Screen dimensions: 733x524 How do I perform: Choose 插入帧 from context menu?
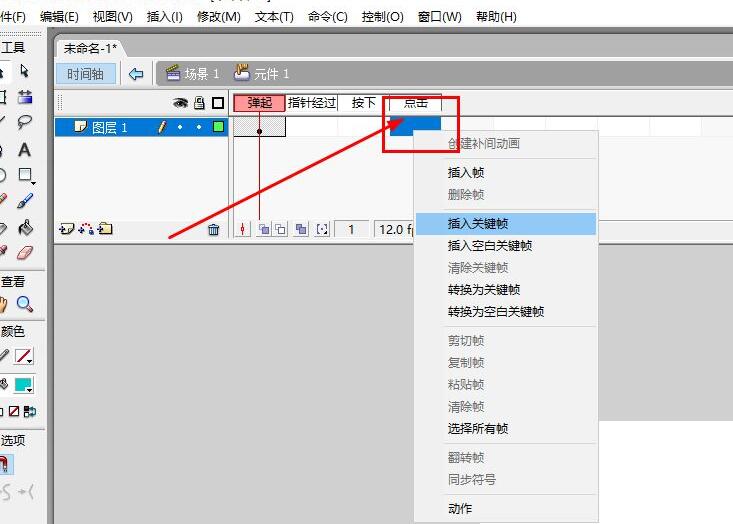point(506,173)
